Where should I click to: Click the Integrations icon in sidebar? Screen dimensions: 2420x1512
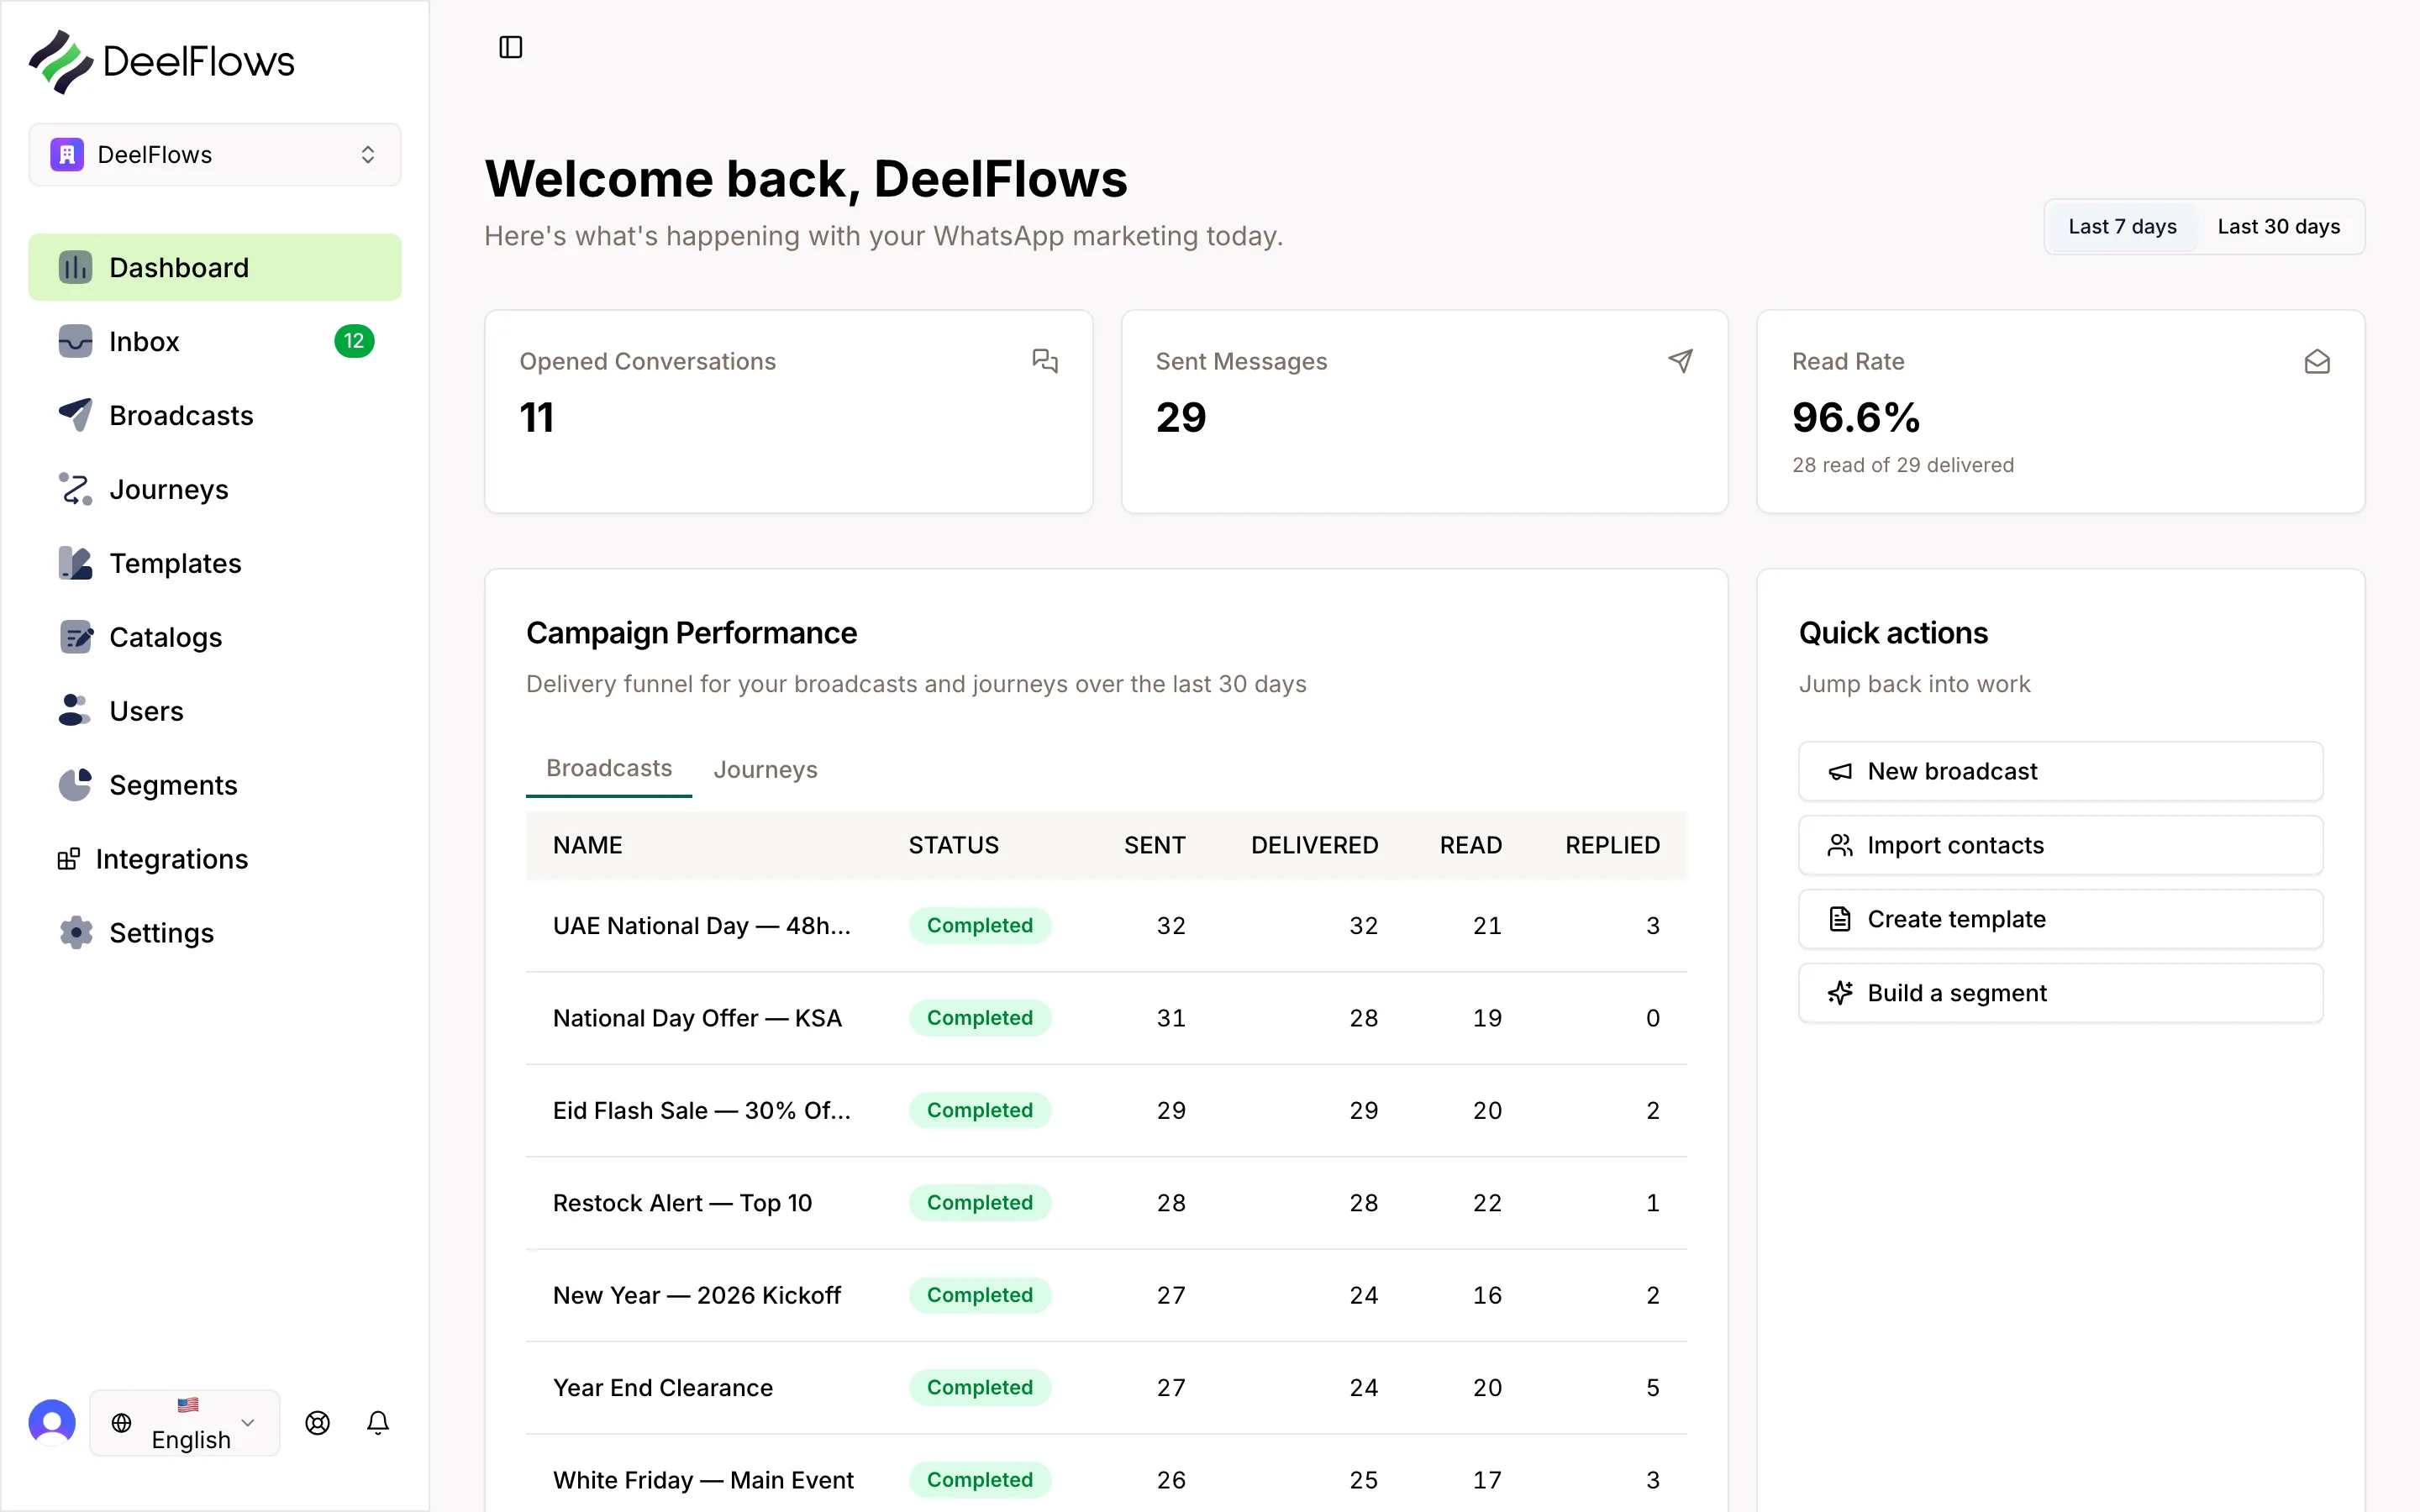click(69, 859)
